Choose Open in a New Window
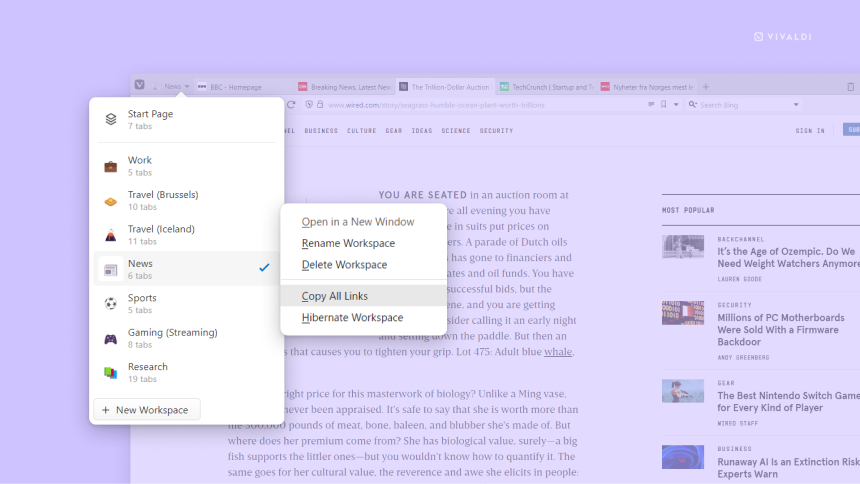 (364, 222)
